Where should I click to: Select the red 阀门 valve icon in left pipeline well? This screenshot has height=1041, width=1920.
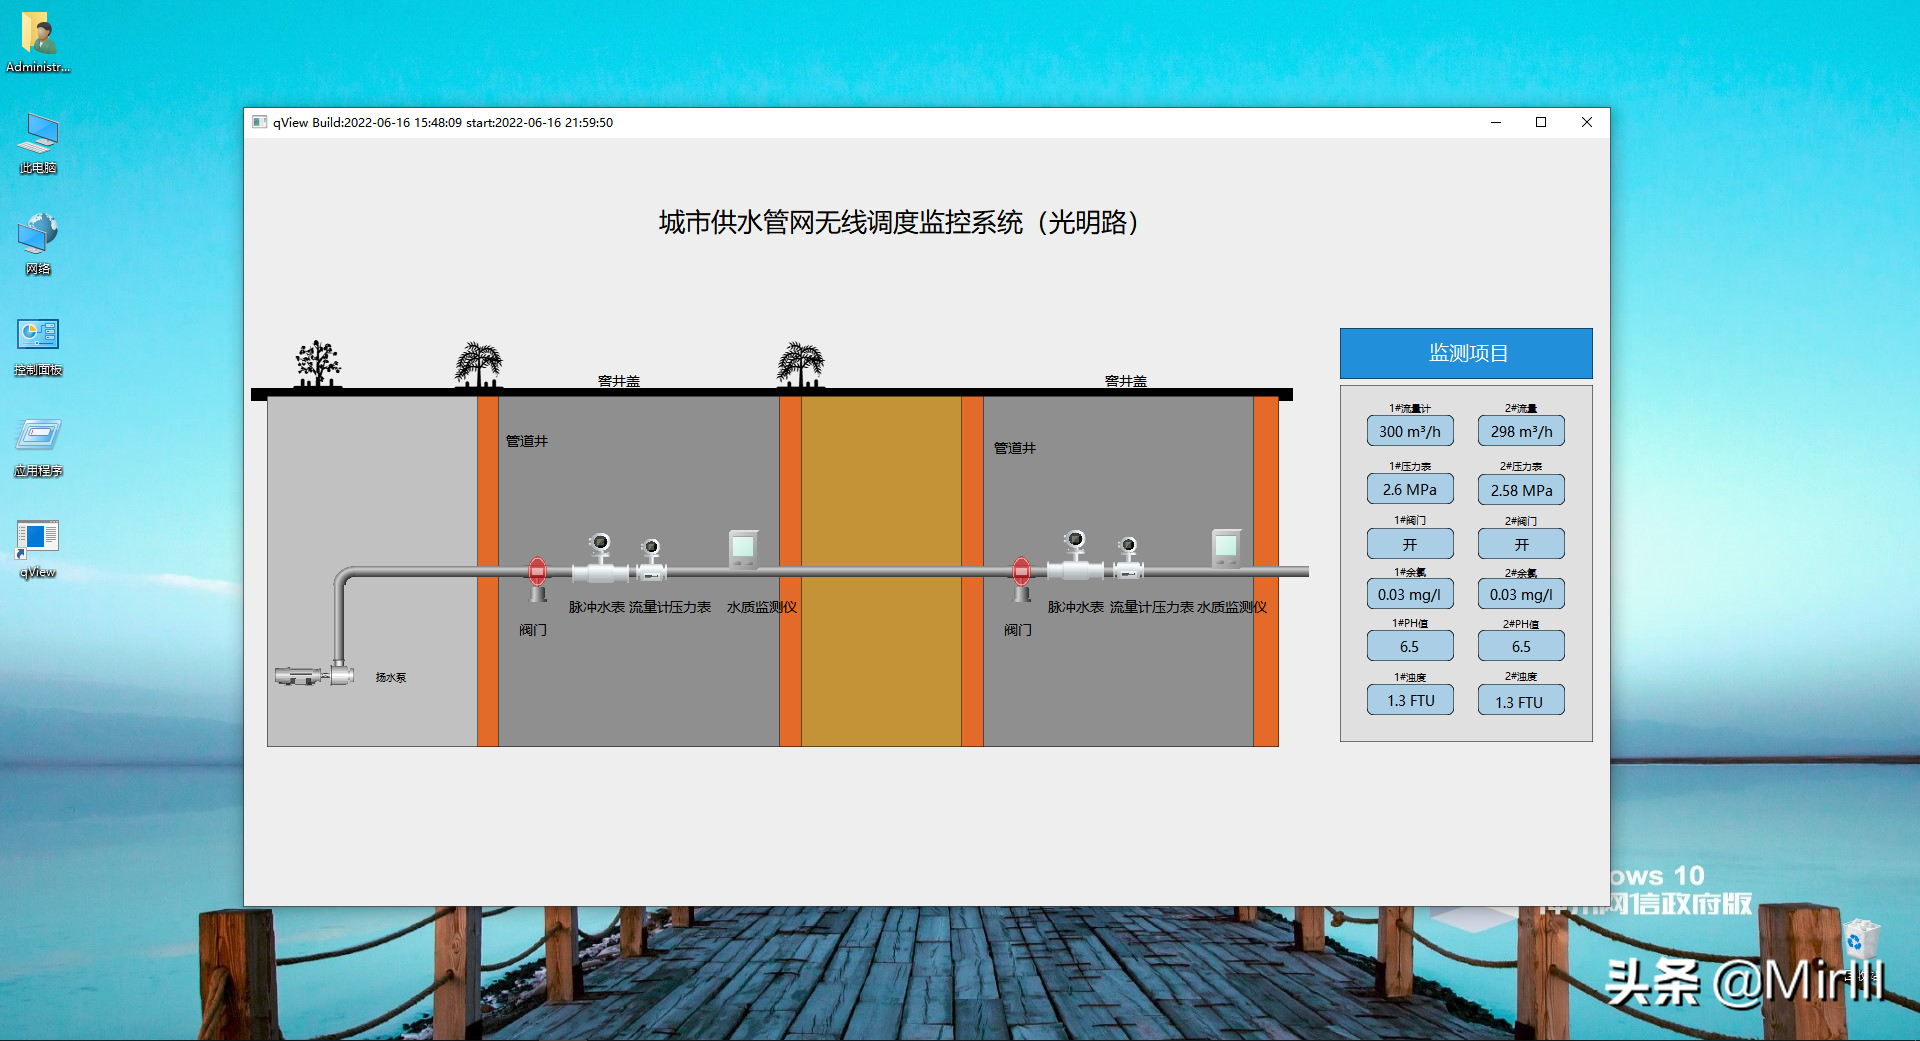pyautogui.click(x=537, y=571)
